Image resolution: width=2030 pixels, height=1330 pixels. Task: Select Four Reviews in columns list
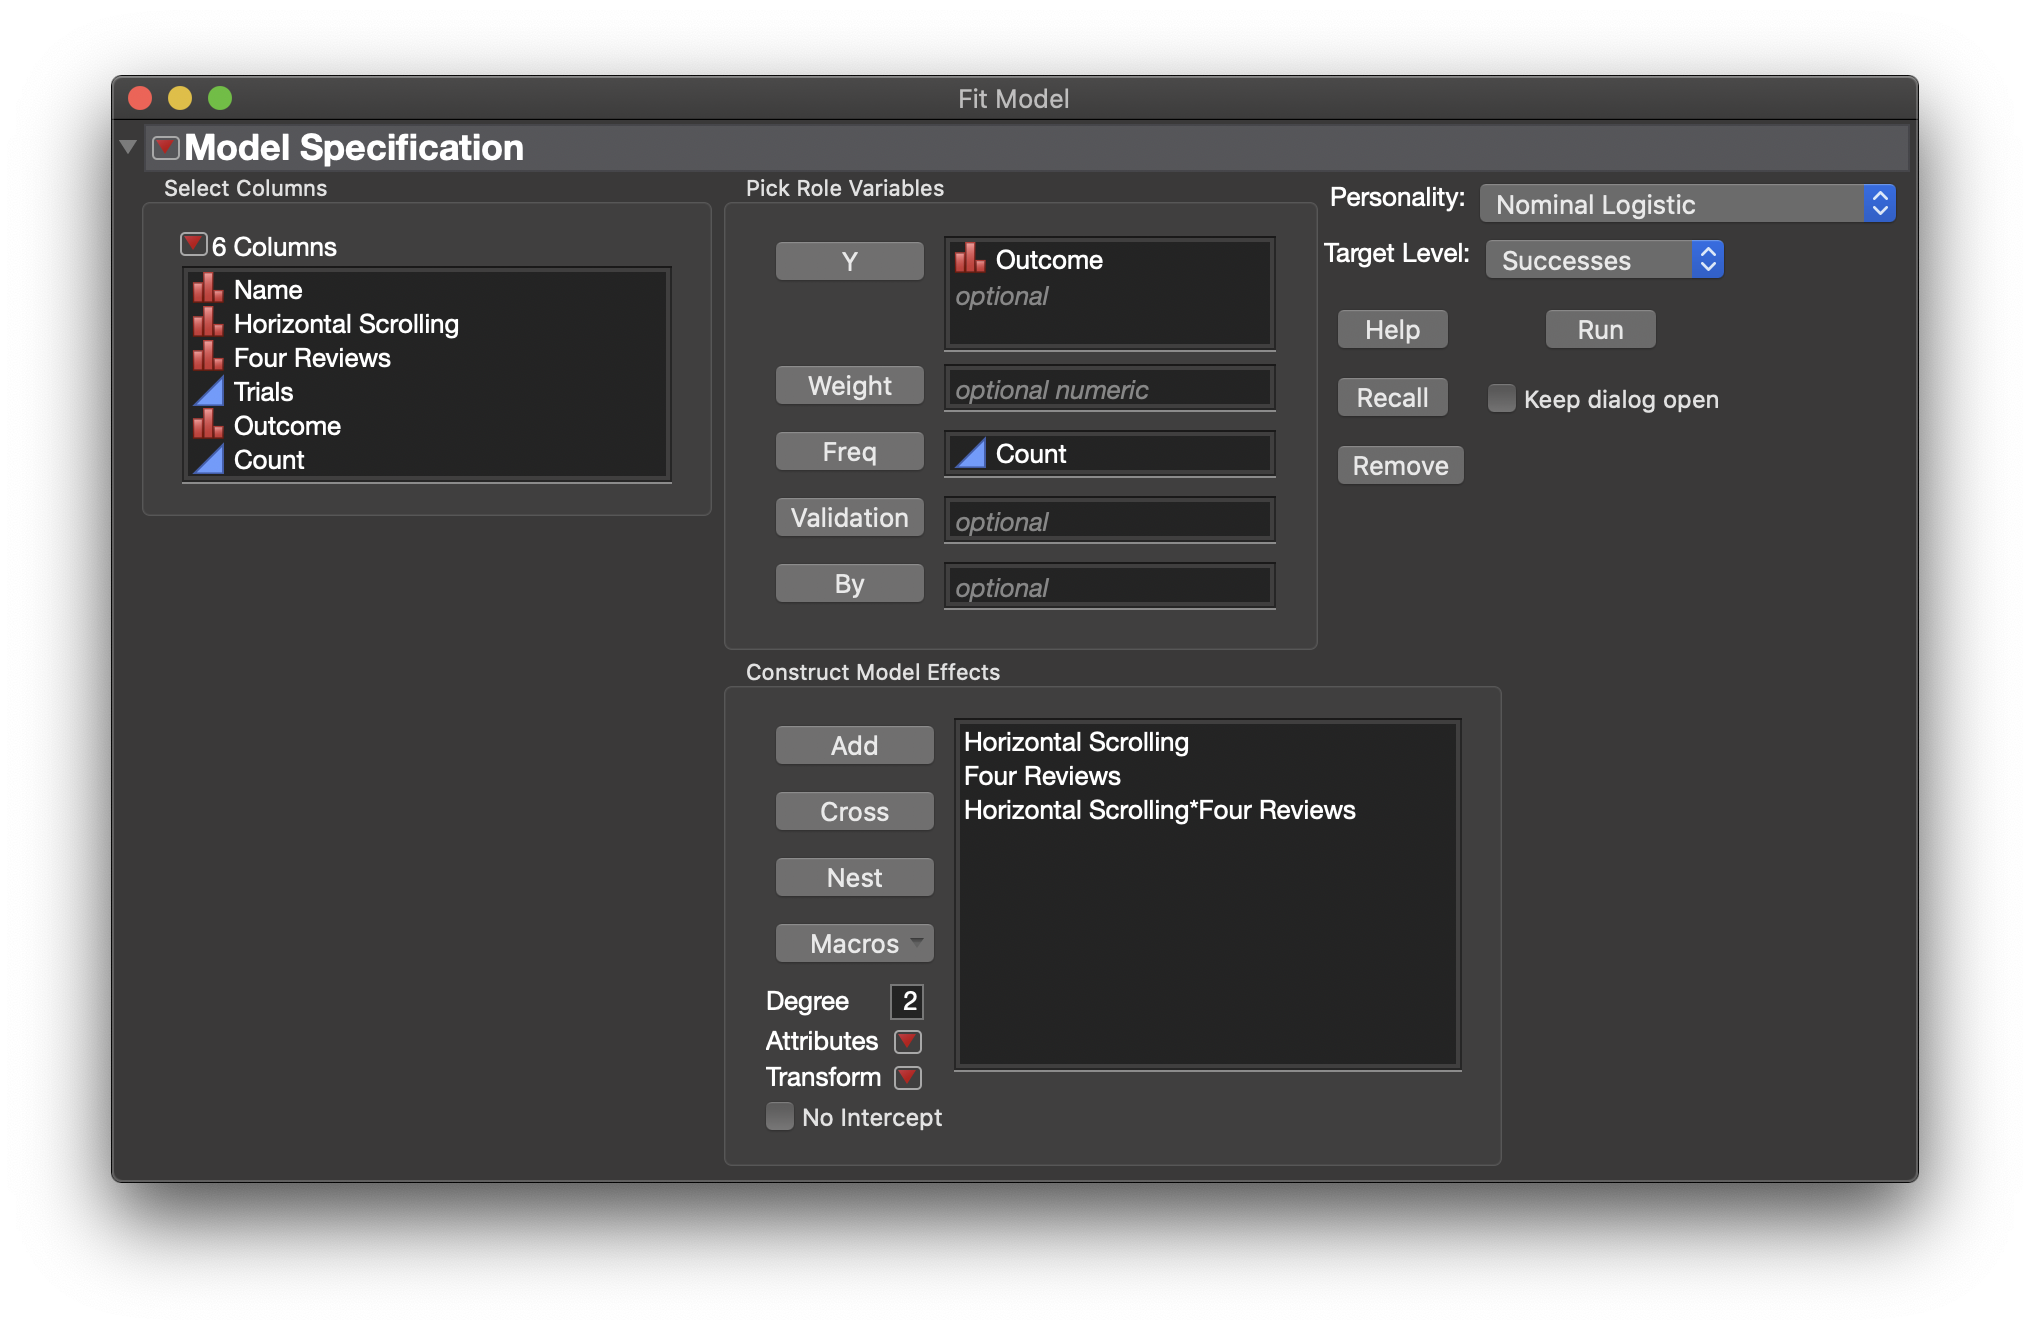[312, 358]
